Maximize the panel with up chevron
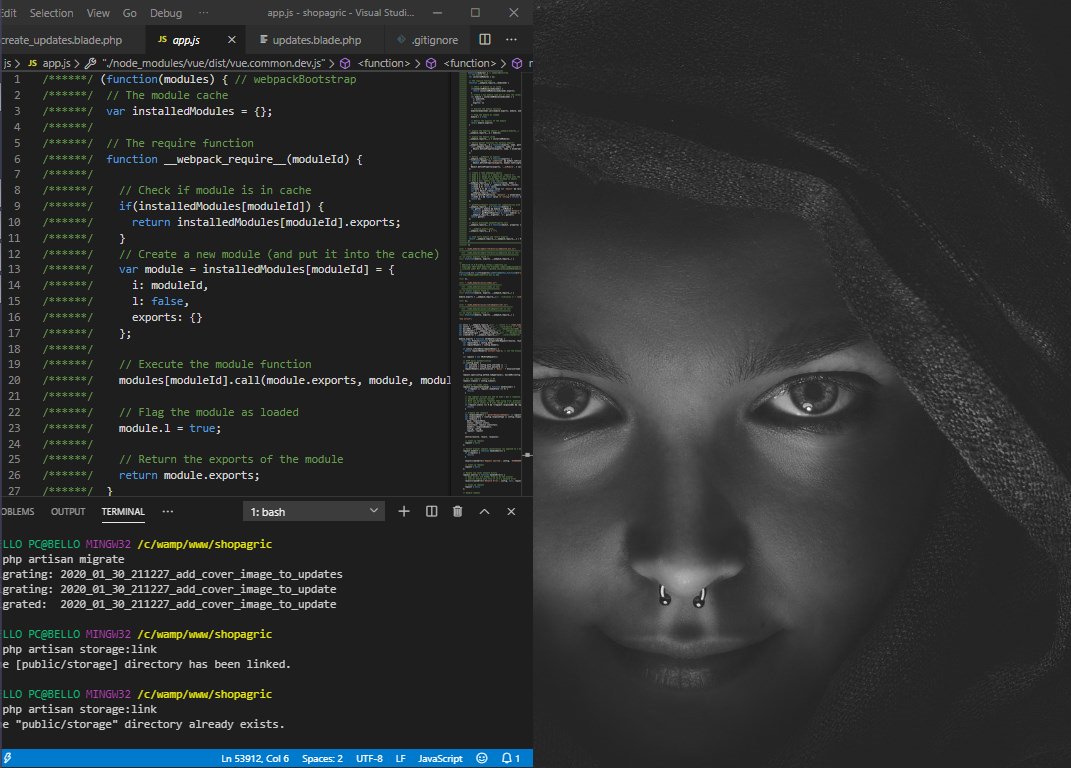Image resolution: width=1071 pixels, height=768 pixels. [484, 511]
